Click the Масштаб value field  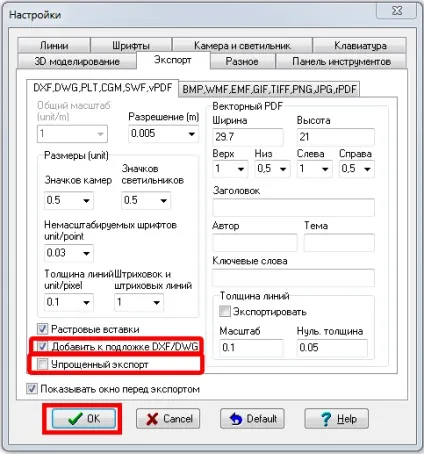pyautogui.click(x=251, y=348)
